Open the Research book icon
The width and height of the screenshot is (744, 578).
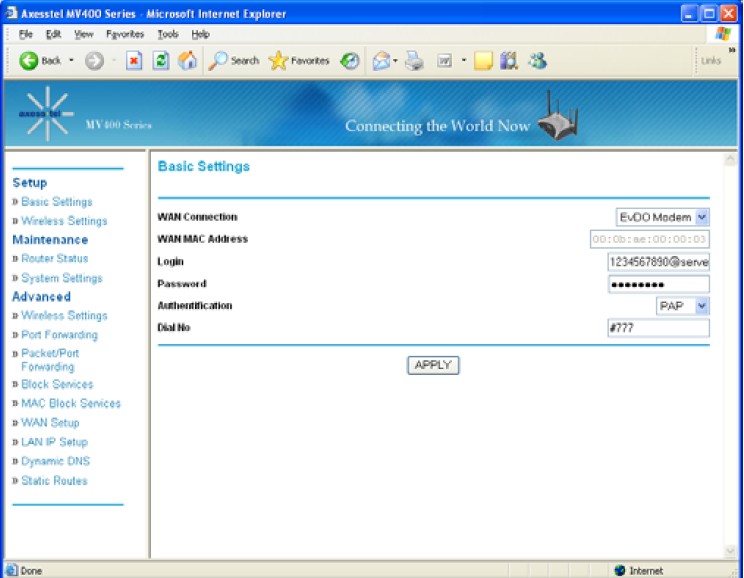509,61
